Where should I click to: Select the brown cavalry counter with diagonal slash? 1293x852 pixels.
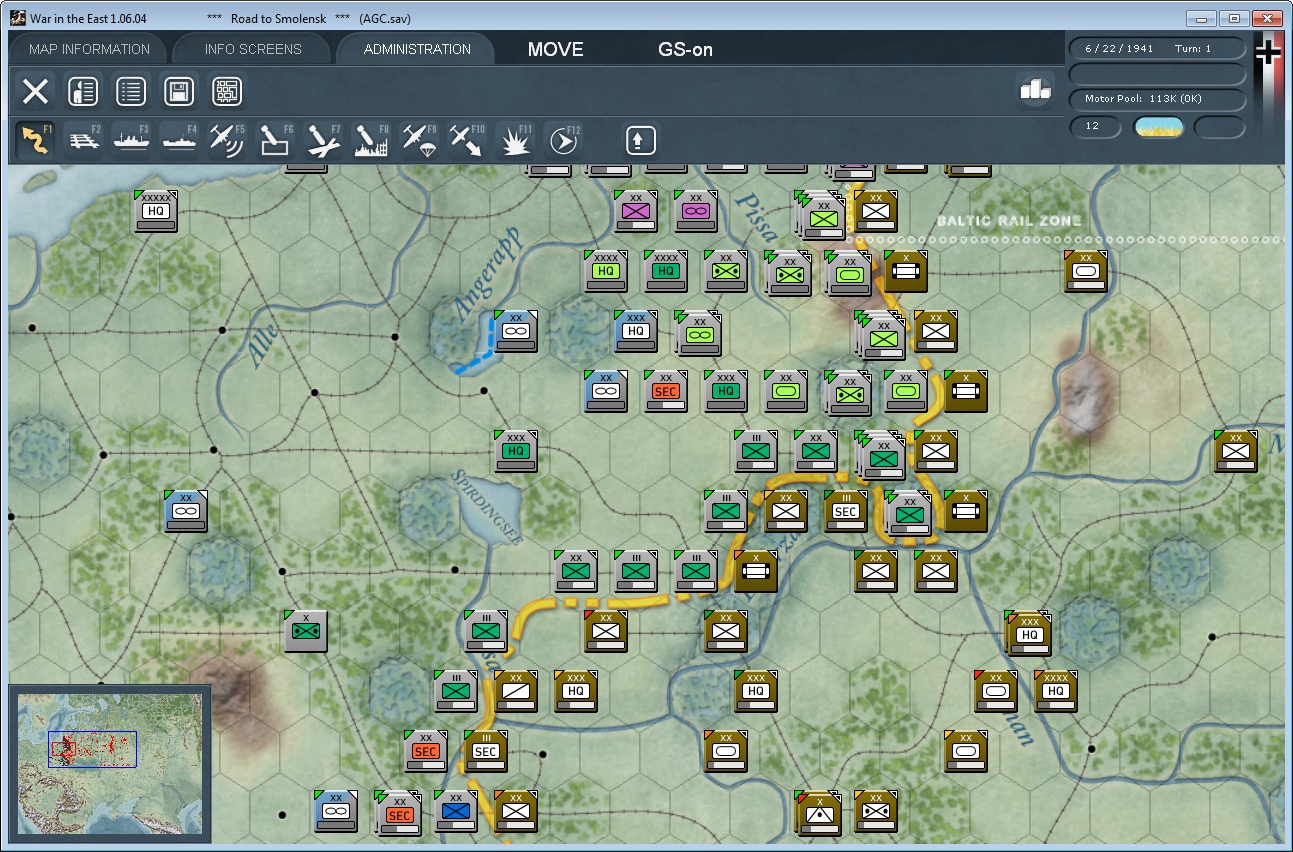pyautogui.click(x=515, y=690)
